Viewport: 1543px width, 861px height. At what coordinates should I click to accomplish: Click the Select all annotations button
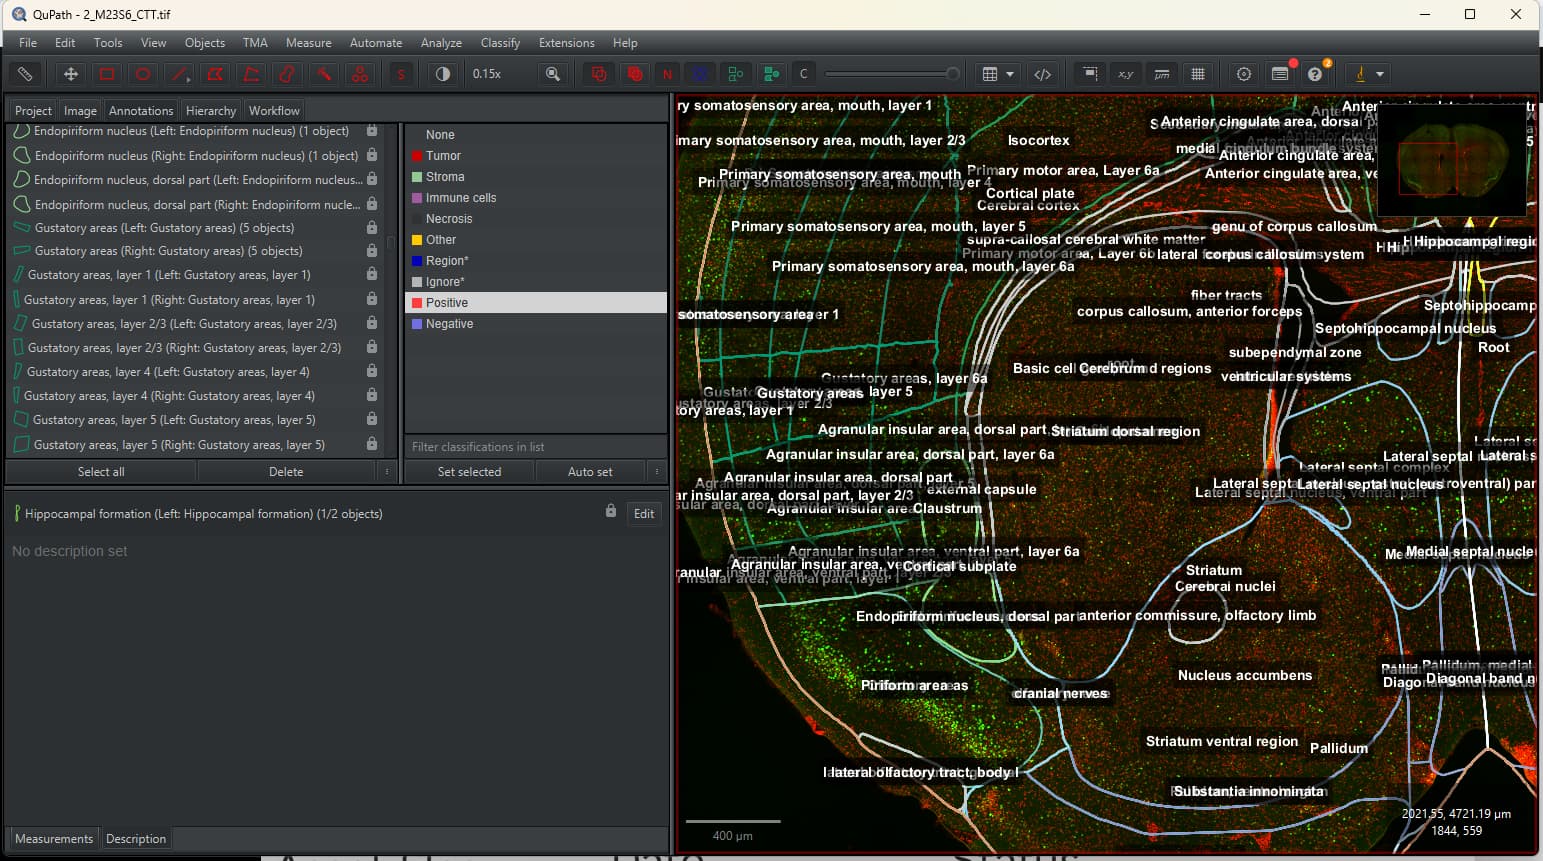pos(101,471)
